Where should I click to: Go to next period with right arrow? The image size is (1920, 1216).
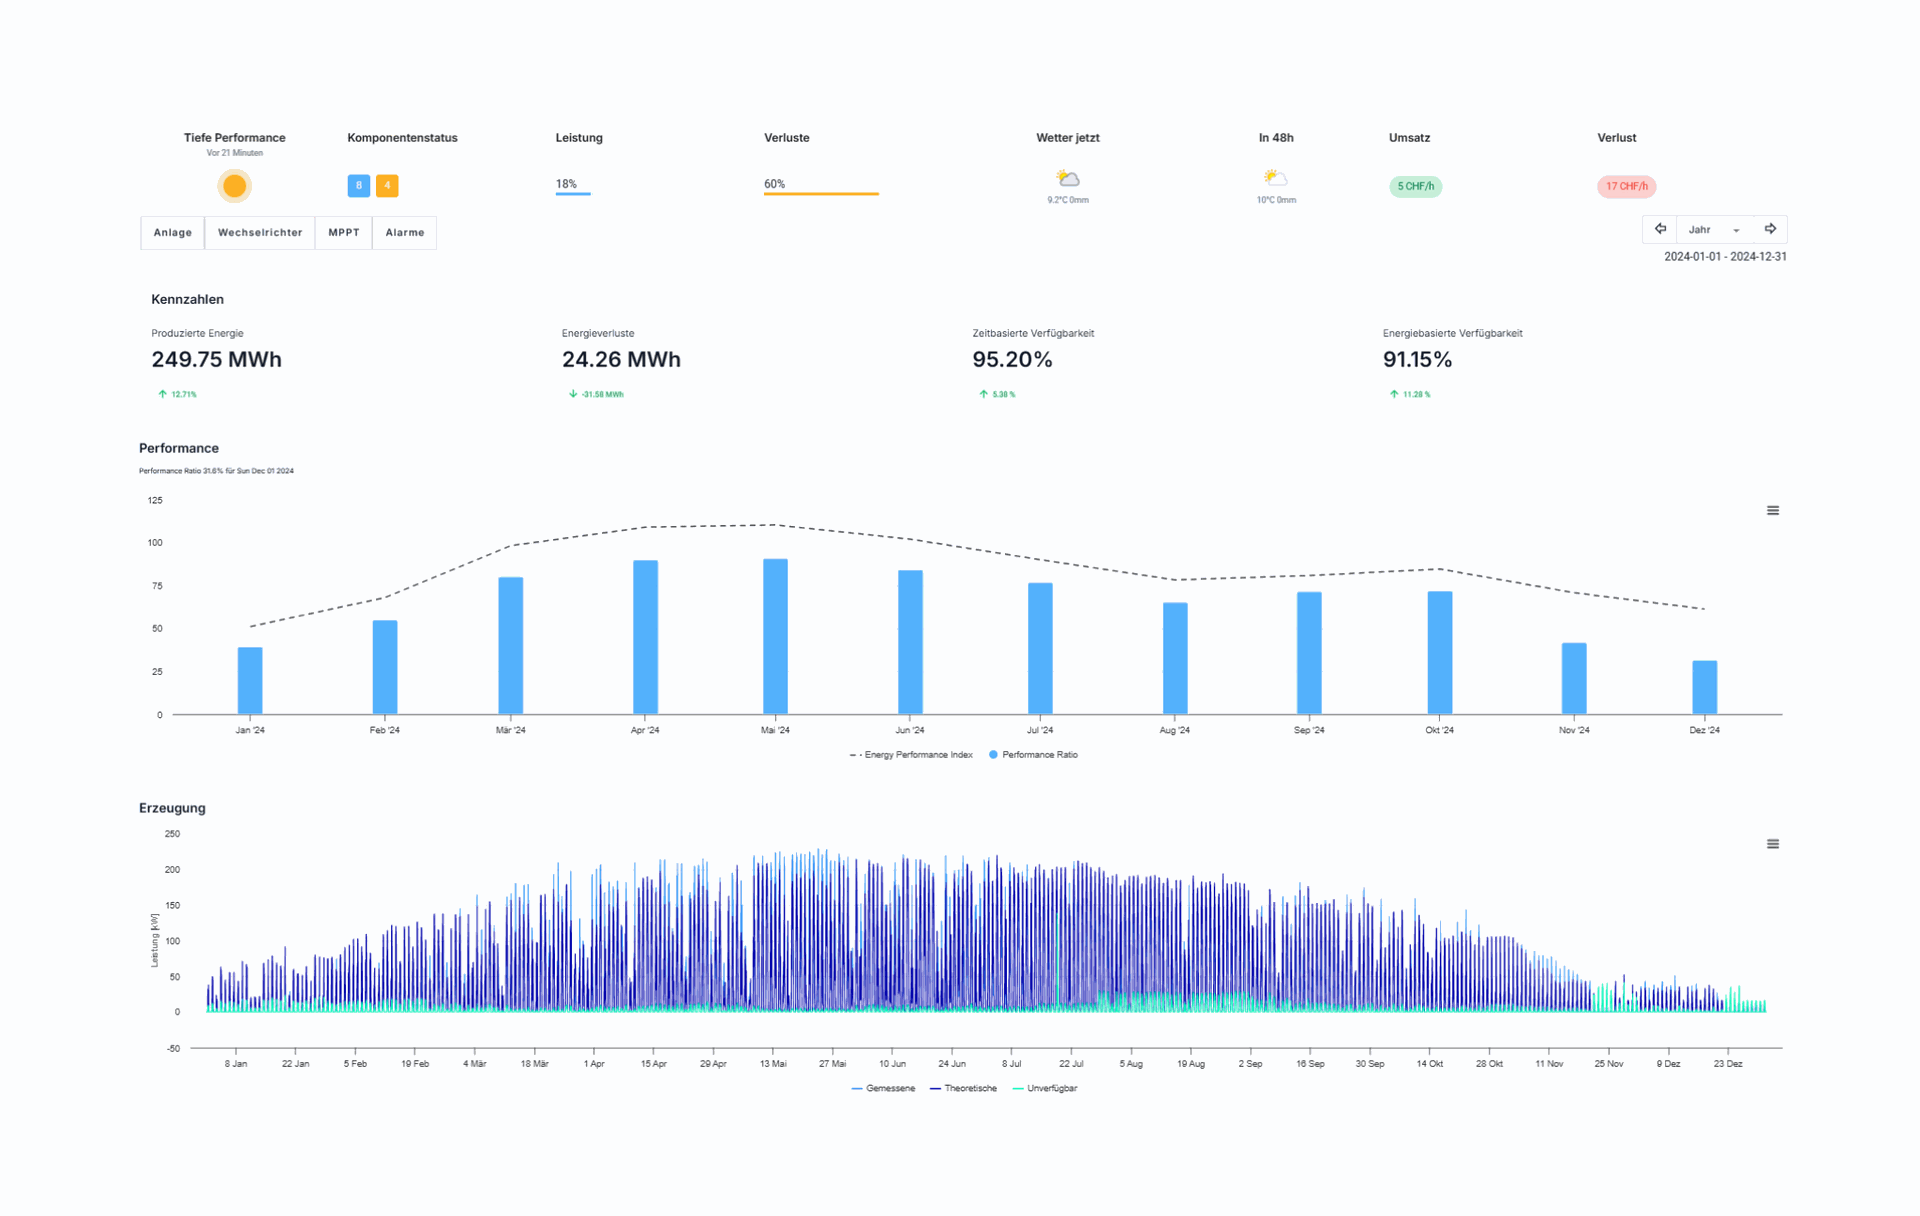[x=1770, y=230]
